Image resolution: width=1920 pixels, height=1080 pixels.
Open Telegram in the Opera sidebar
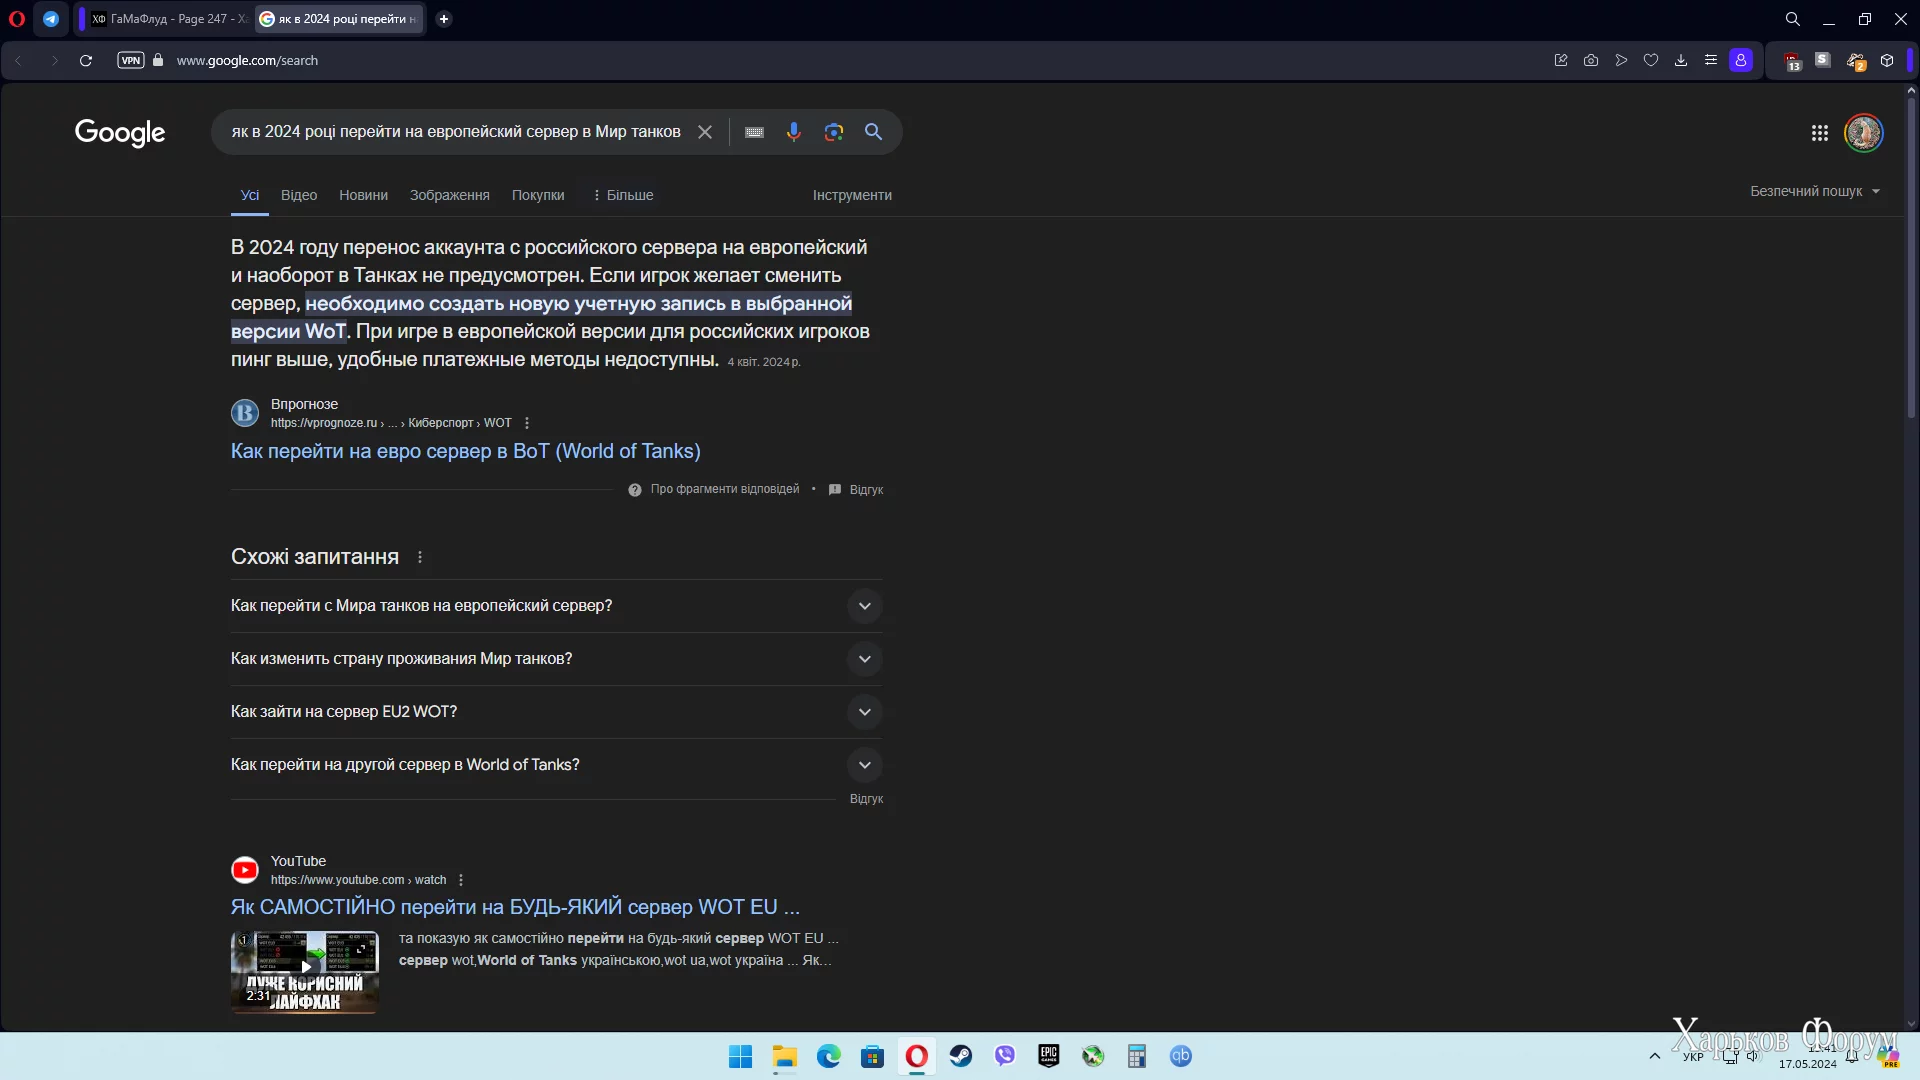(x=51, y=19)
